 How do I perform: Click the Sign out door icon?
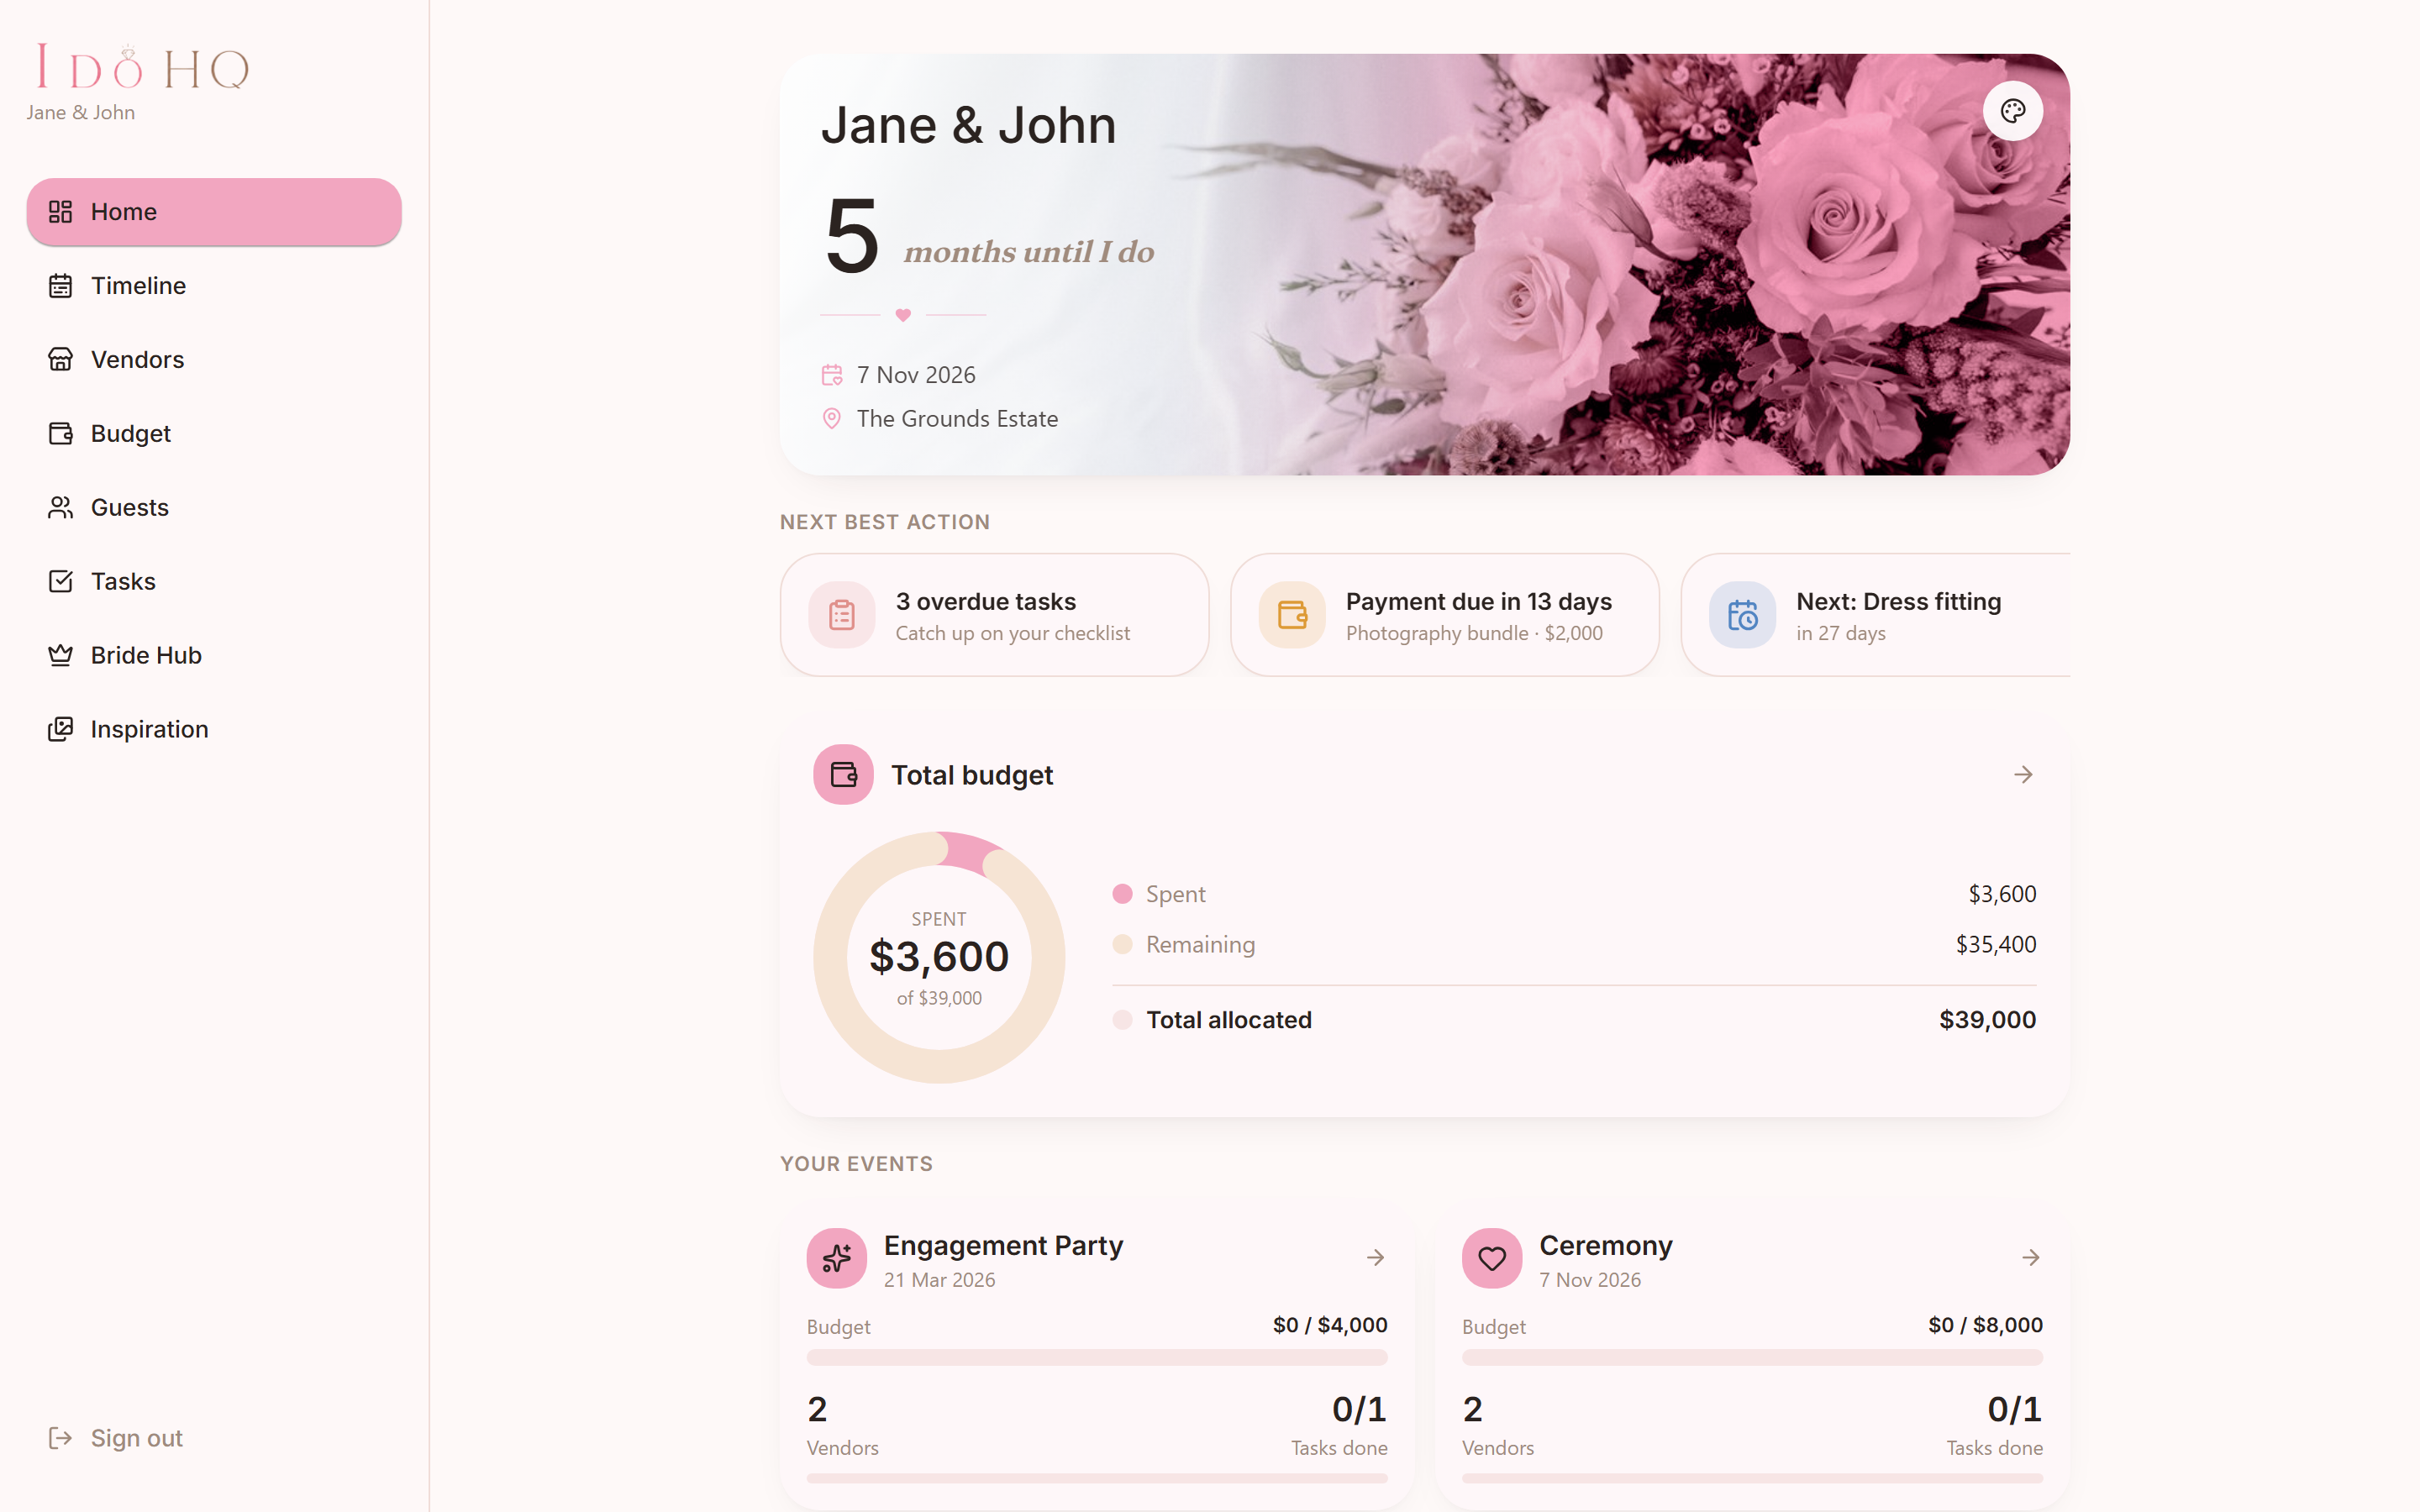point(60,1438)
